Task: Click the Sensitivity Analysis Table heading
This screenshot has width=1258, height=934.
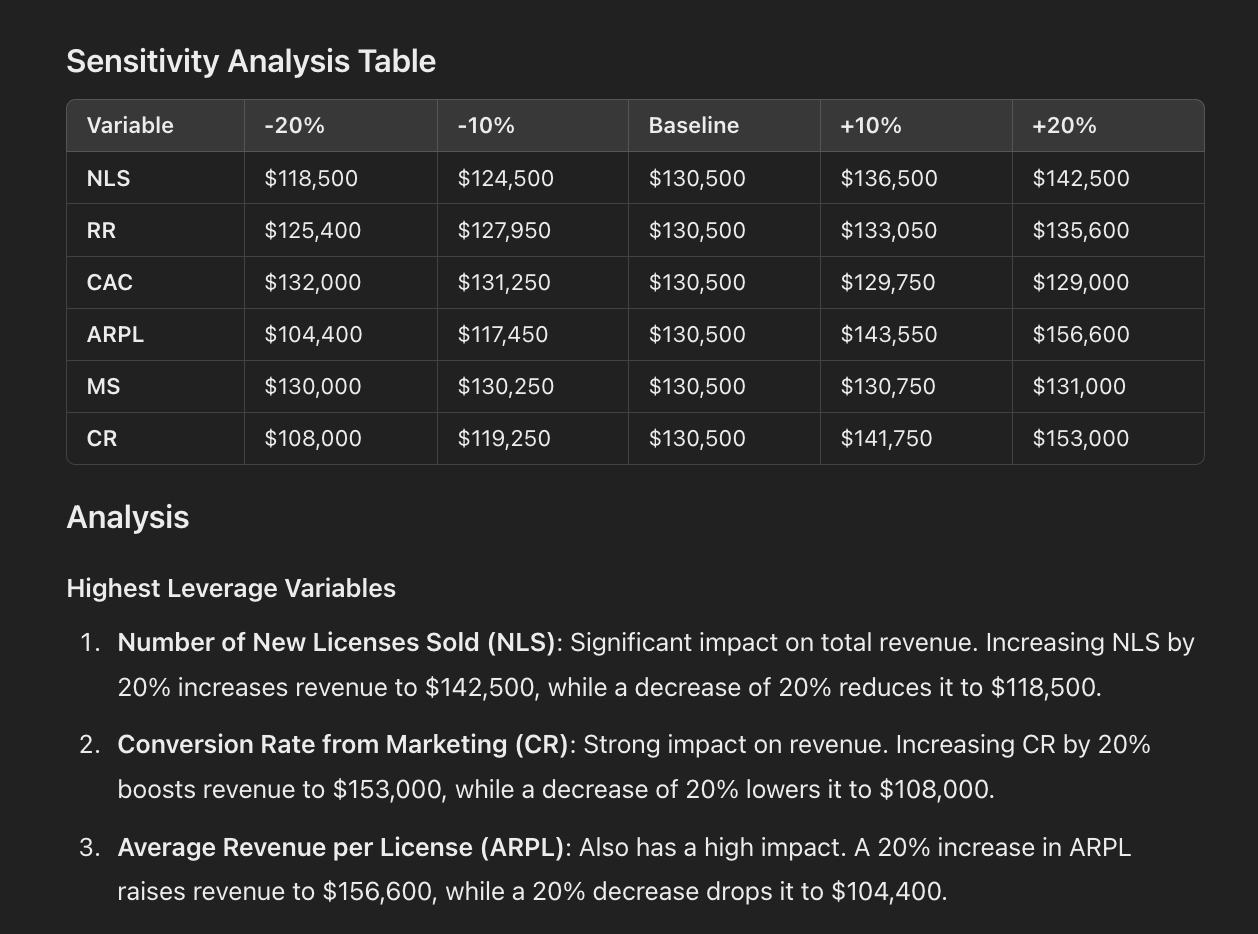Action: click(x=251, y=61)
